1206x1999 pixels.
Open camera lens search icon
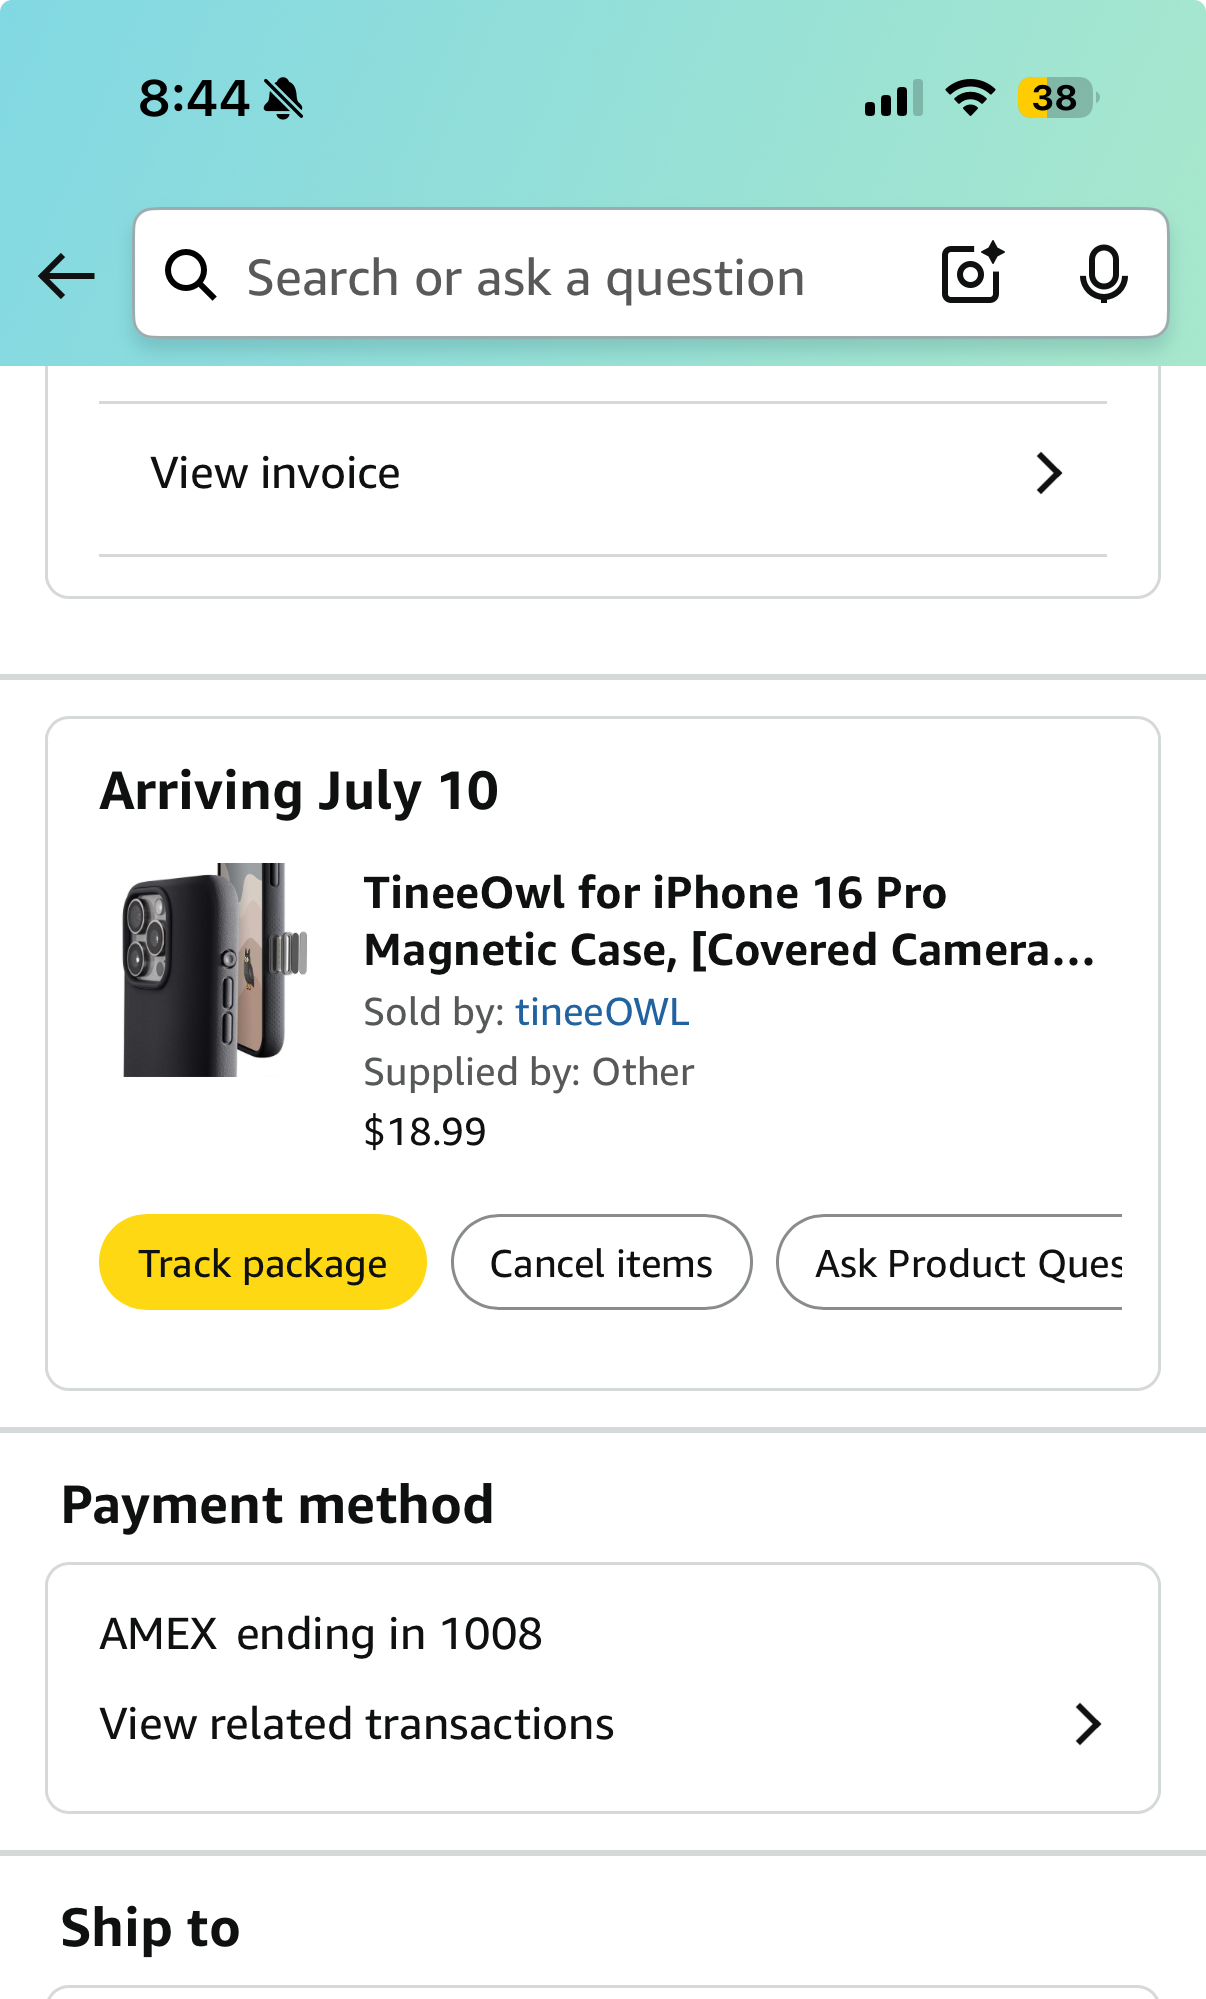click(x=972, y=273)
